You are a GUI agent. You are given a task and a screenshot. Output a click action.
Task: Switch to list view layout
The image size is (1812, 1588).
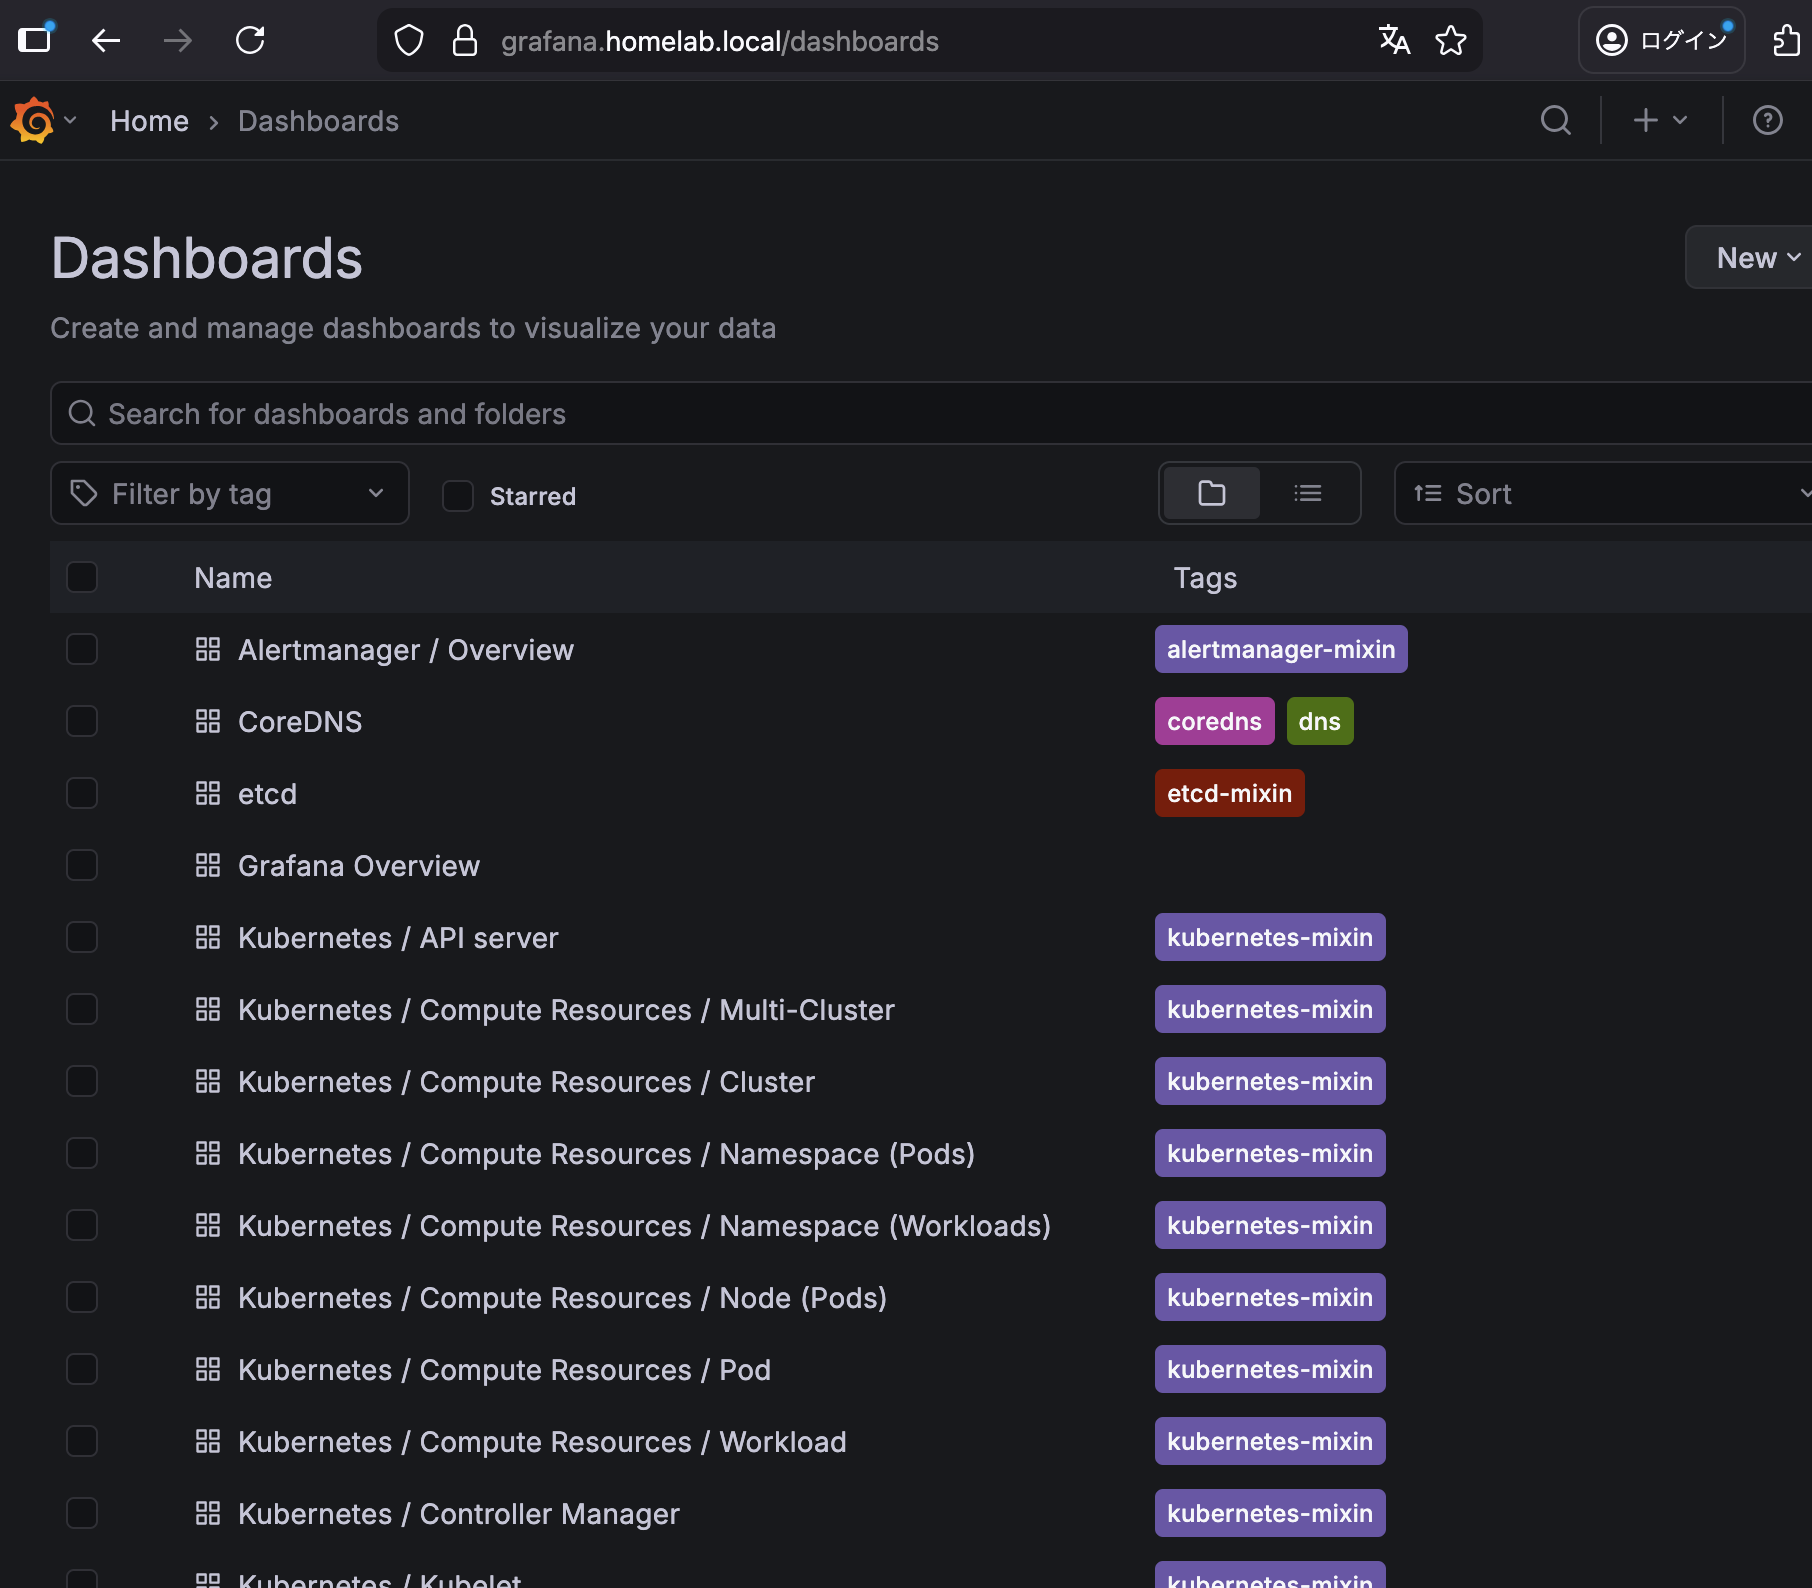pos(1308,493)
